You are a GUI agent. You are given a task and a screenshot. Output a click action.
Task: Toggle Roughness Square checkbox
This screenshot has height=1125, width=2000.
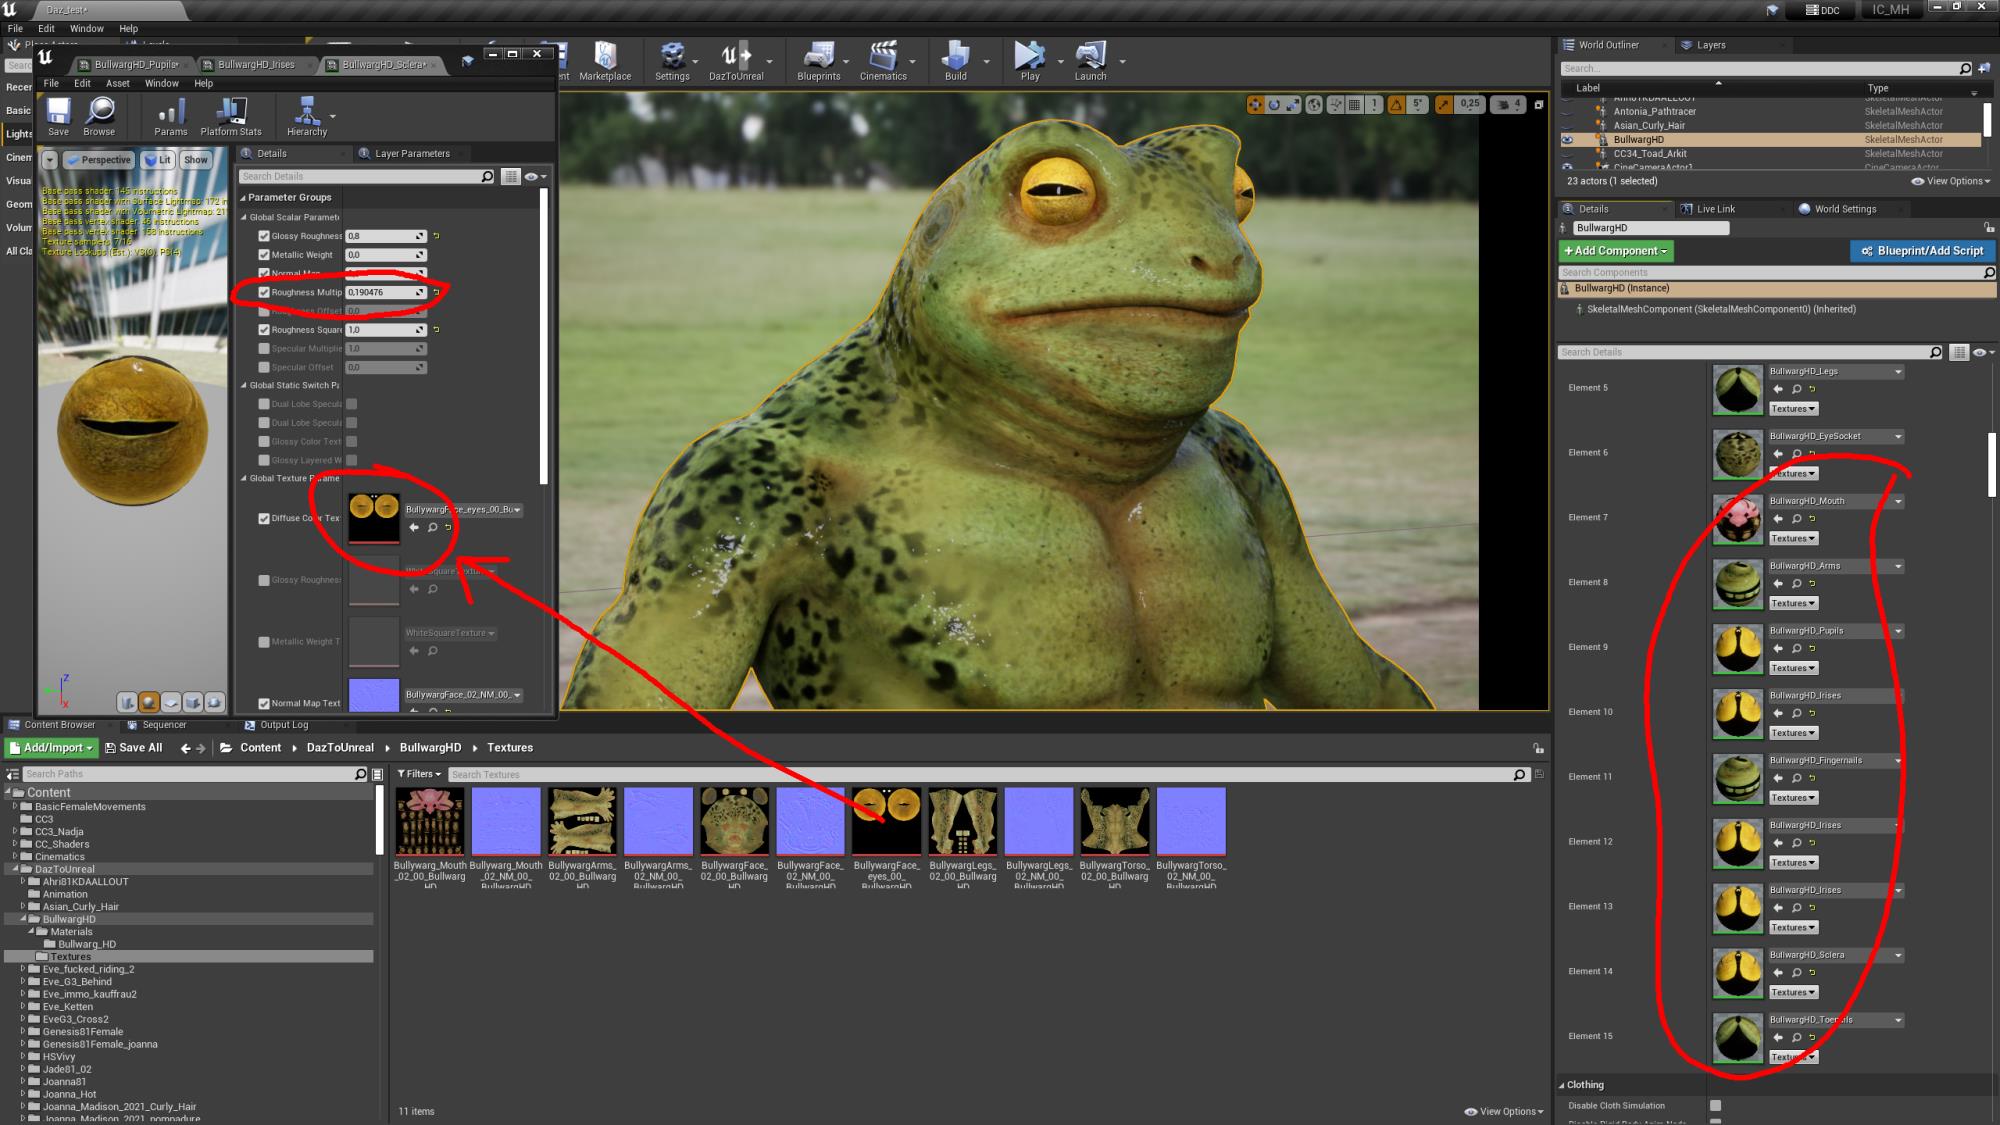264,330
